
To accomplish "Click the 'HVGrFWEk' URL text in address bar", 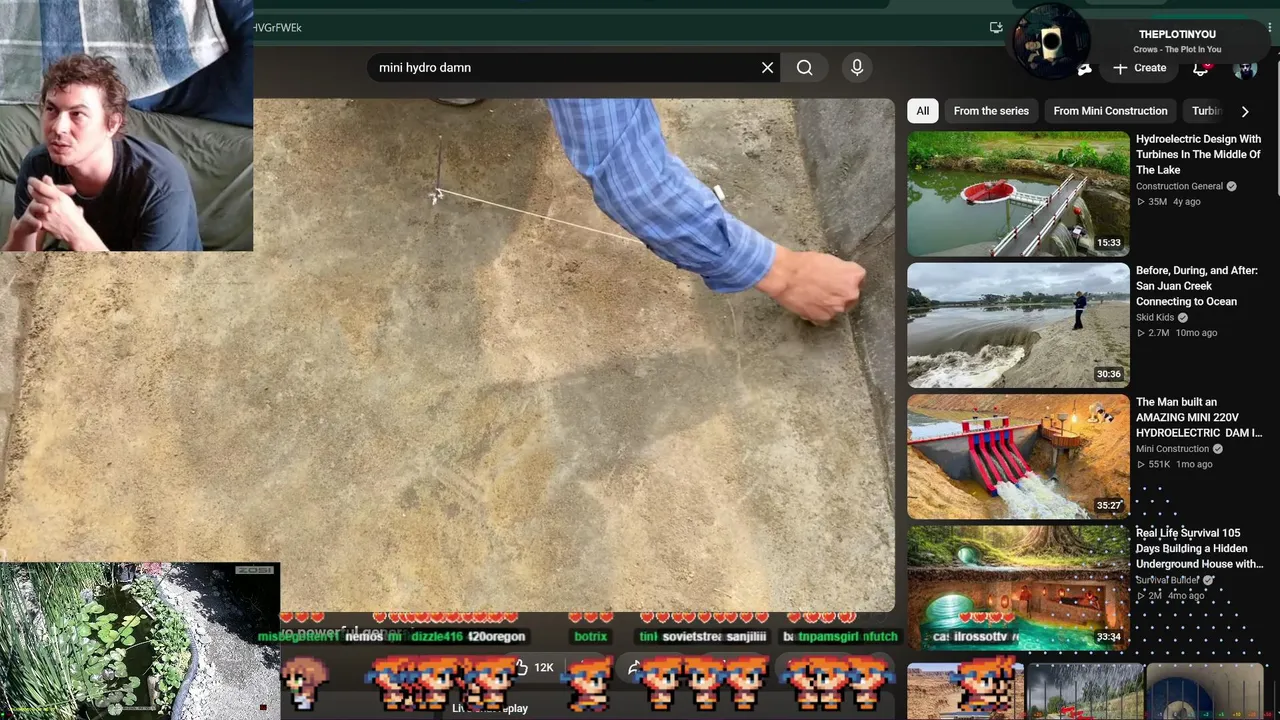I will point(278,28).
